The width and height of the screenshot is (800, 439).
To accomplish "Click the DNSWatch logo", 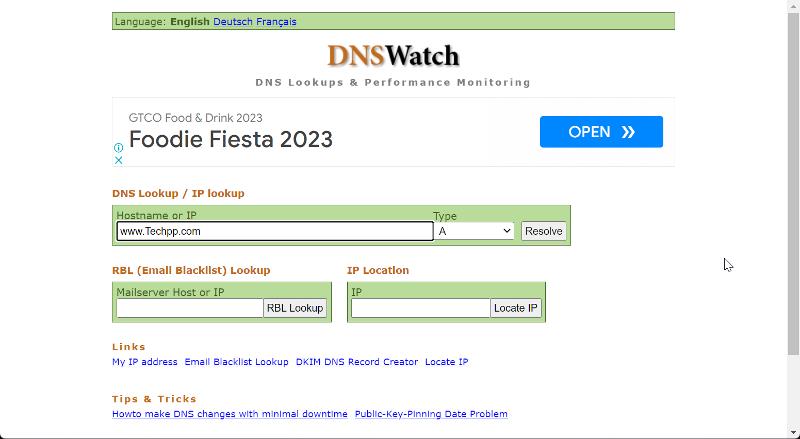I will [393, 56].
